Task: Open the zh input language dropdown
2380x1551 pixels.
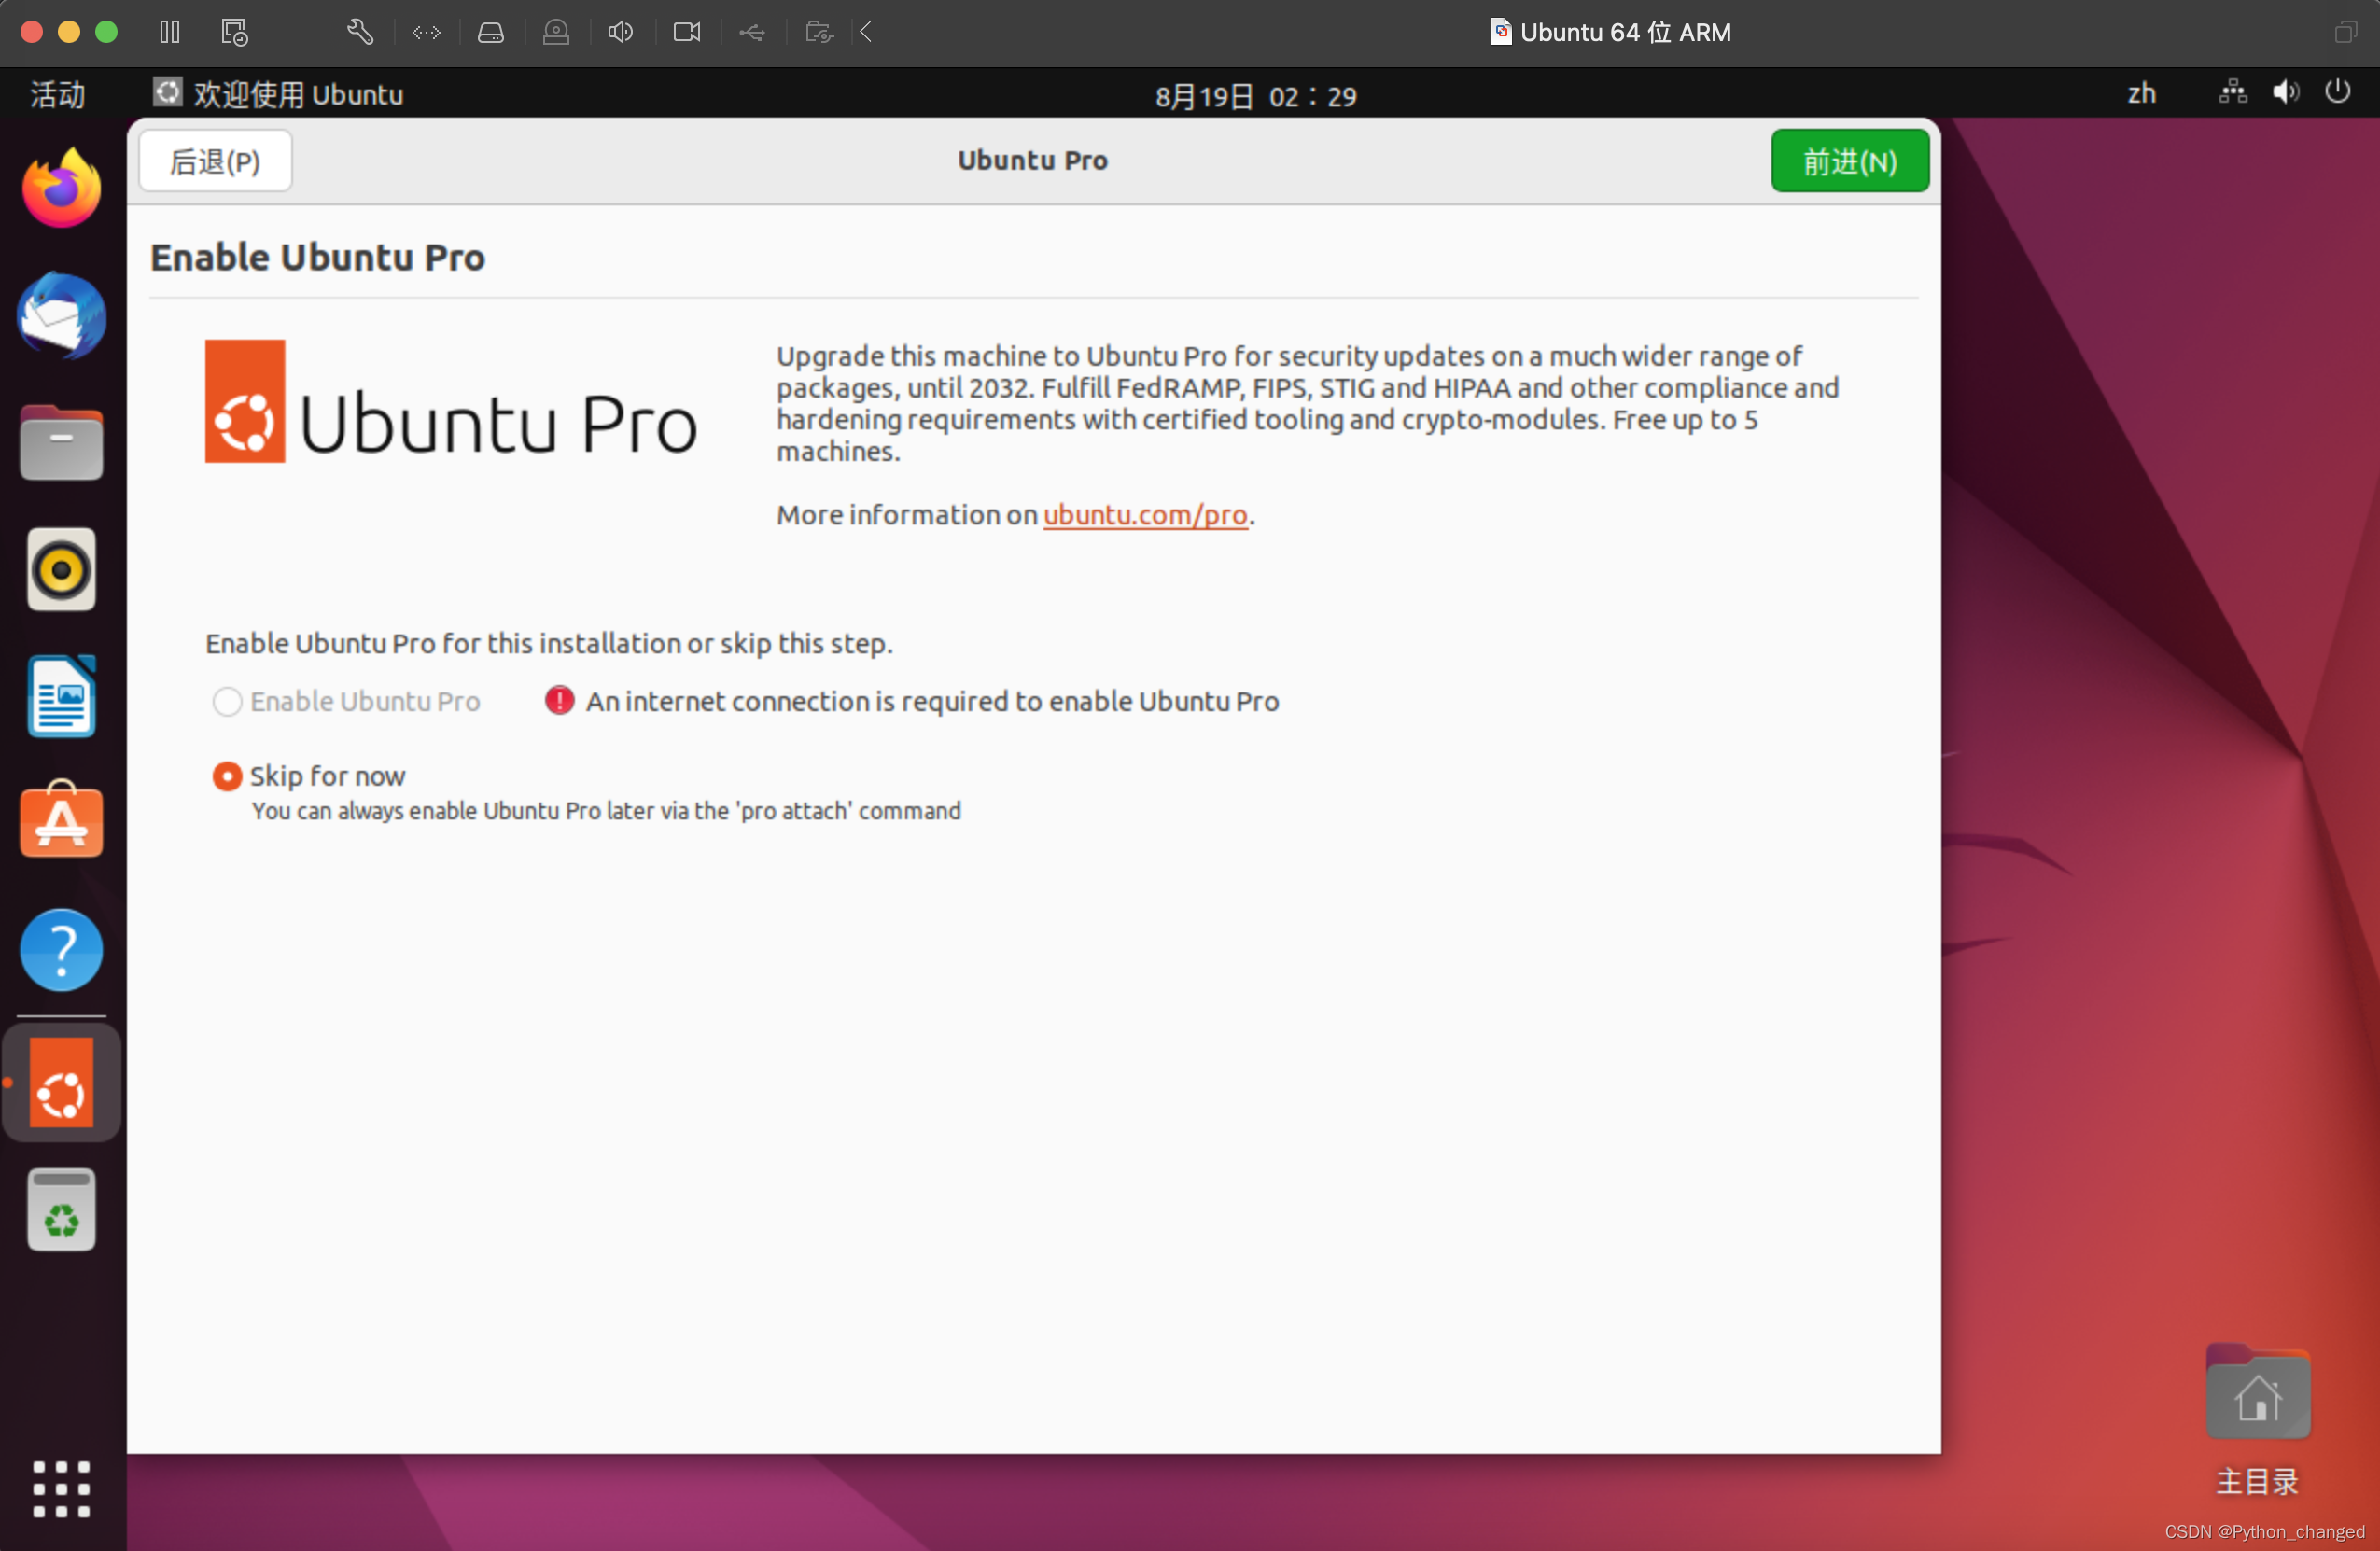Action: tap(2141, 94)
